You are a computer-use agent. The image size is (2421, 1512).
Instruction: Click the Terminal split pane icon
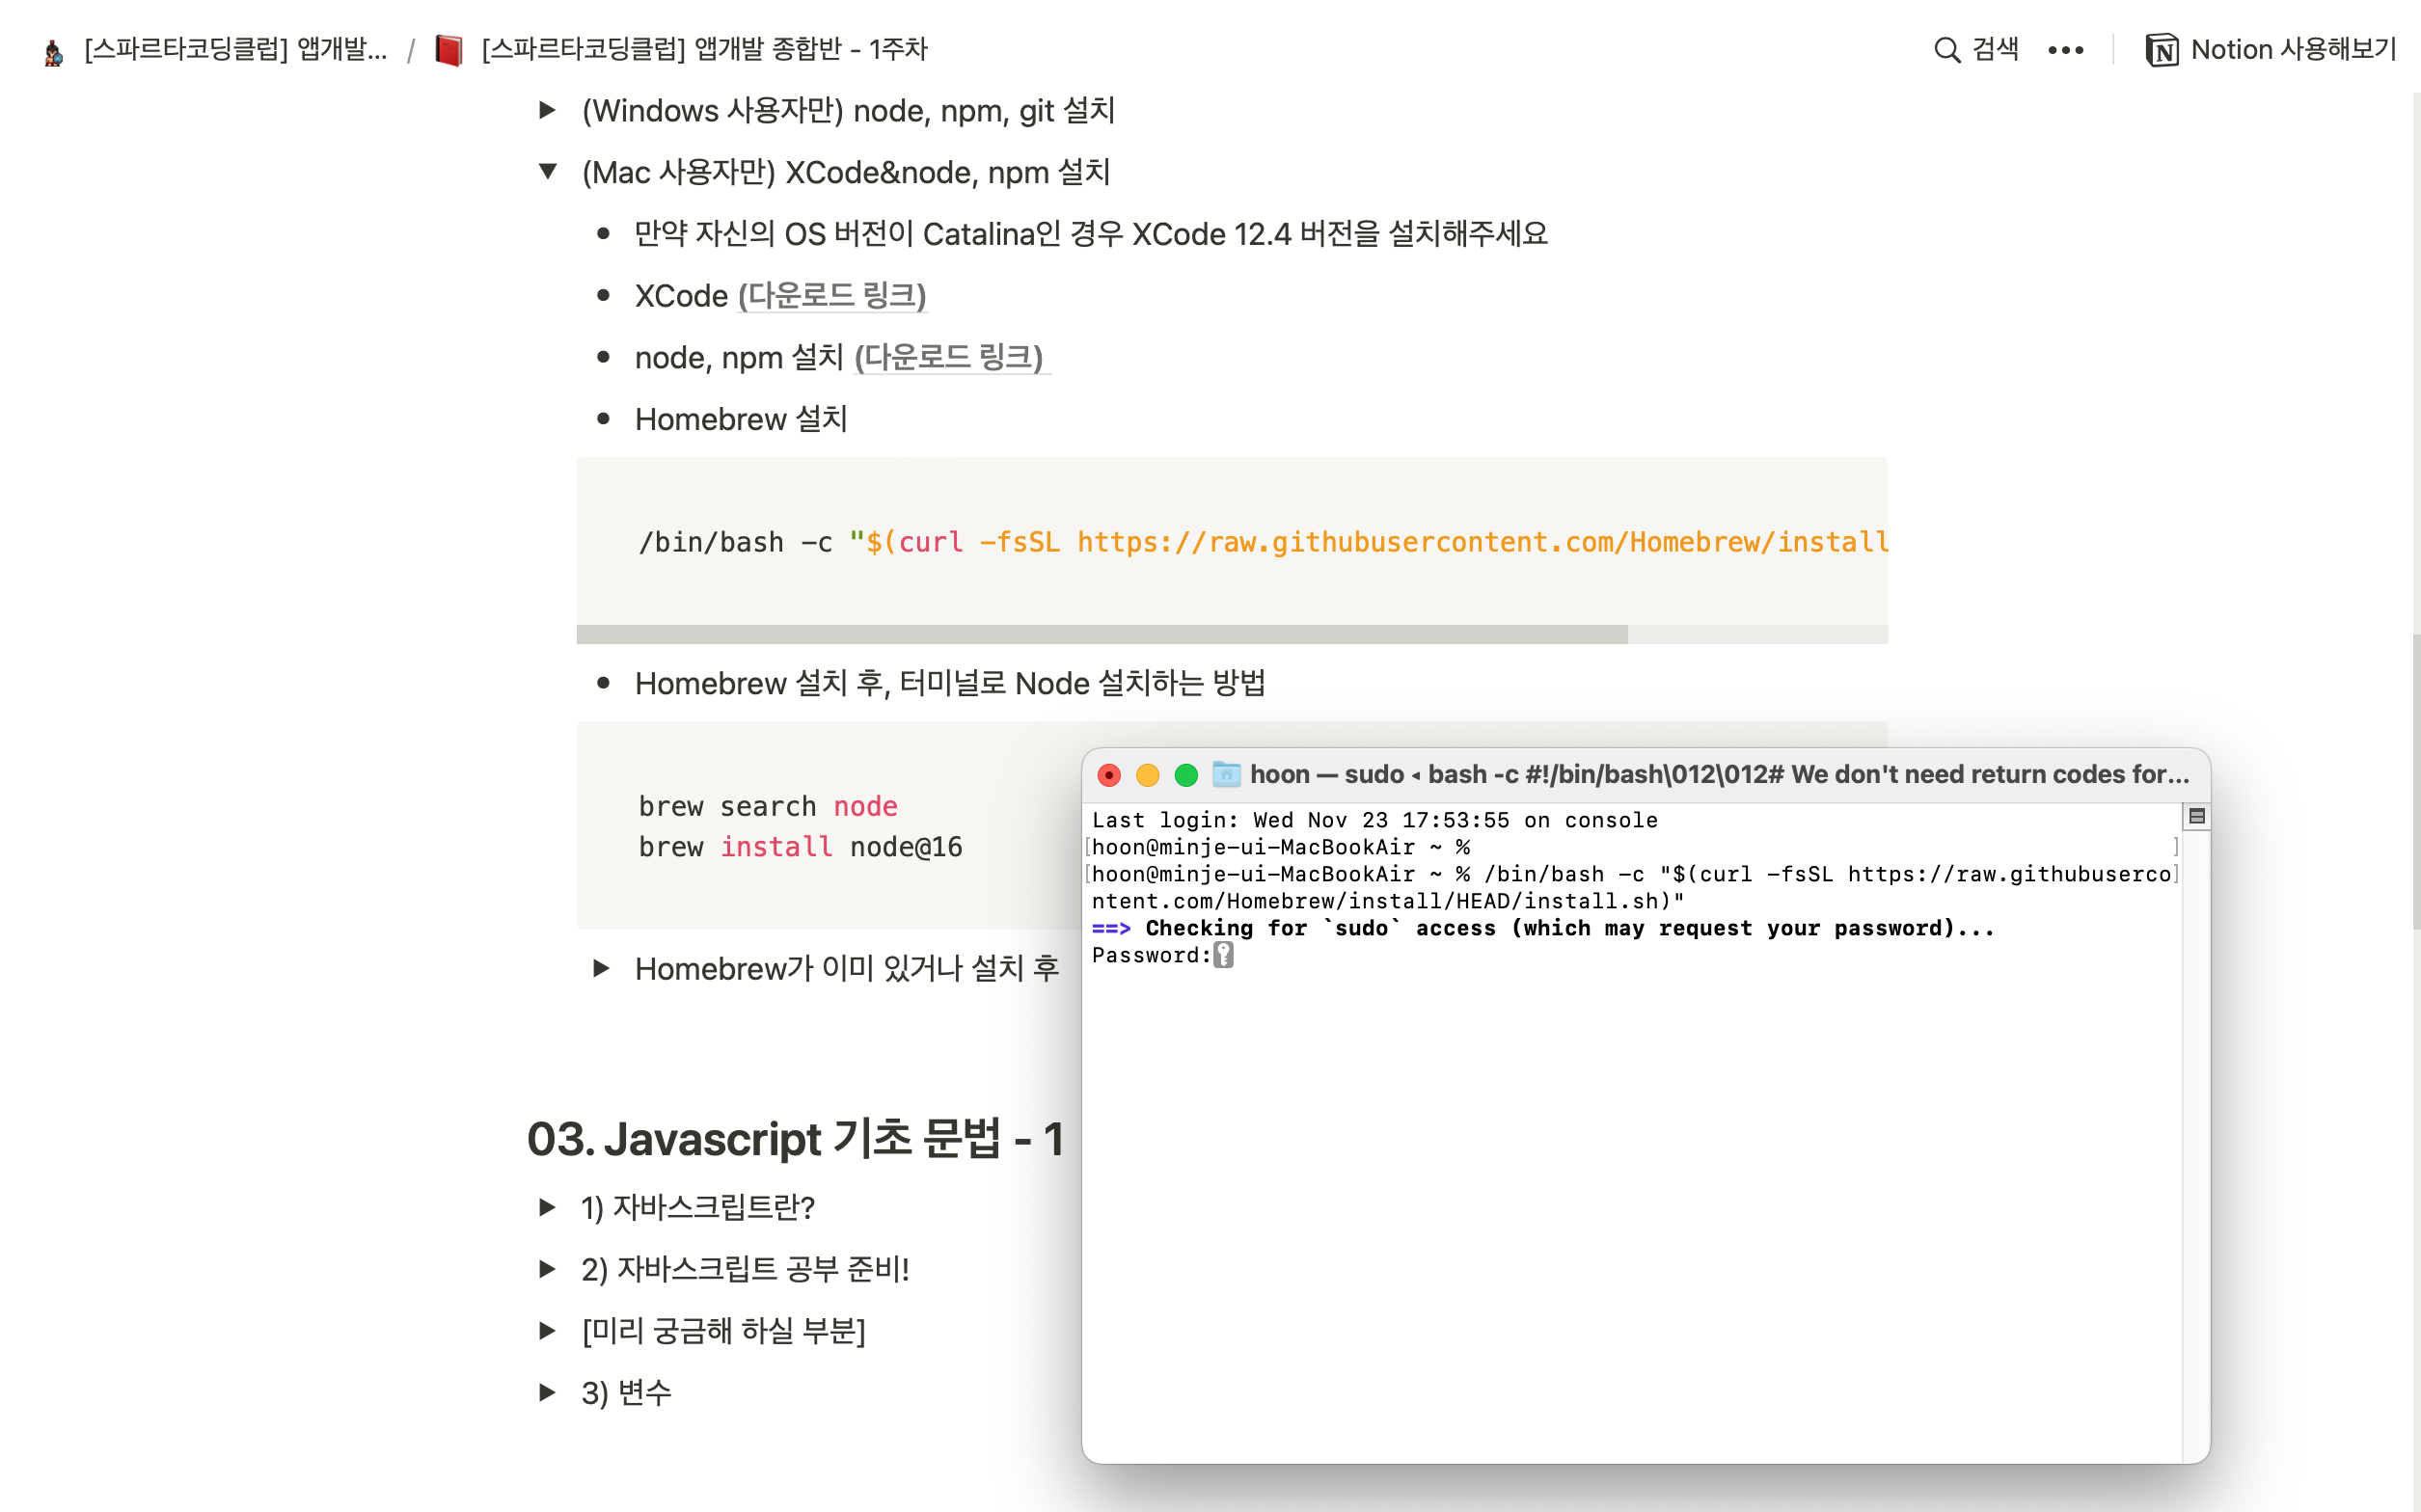point(2196,816)
